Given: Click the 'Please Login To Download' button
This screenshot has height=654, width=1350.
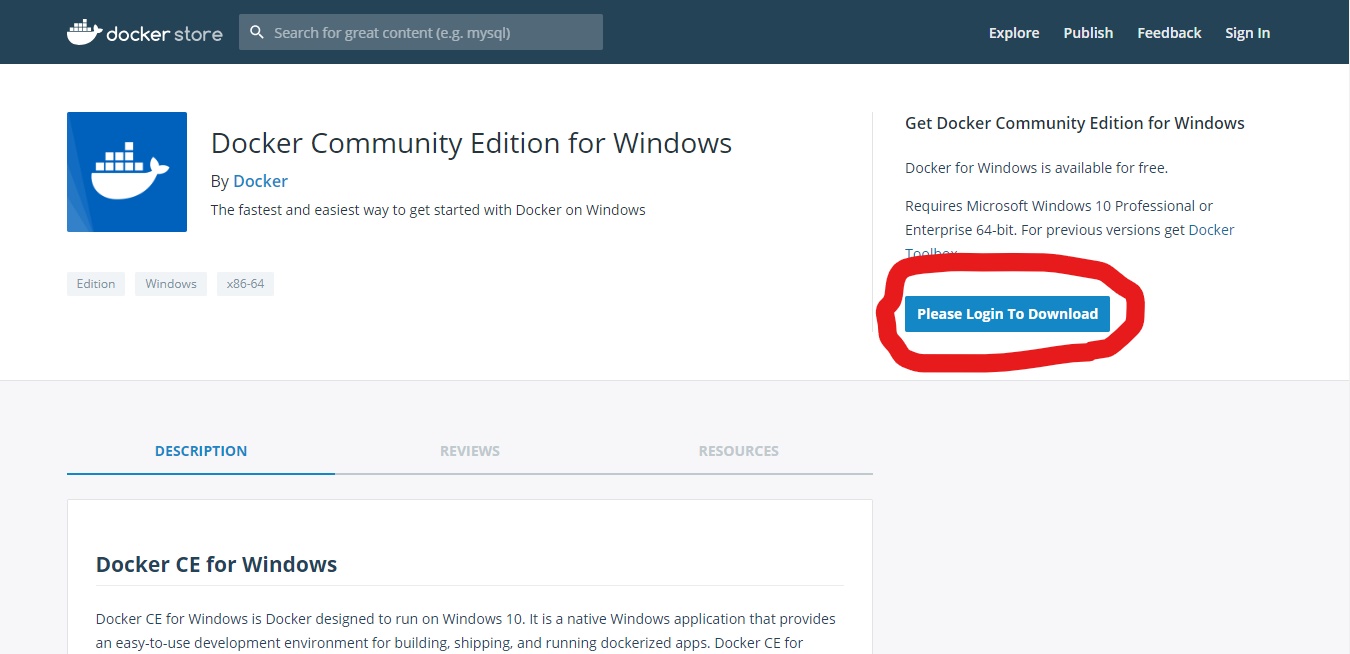Looking at the screenshot, I should [x=1007, y=314].
